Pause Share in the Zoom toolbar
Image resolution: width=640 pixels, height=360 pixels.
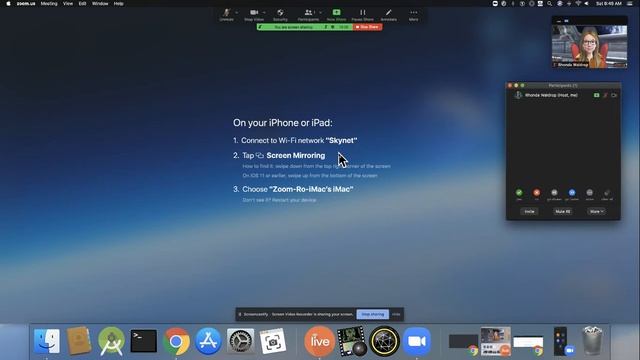coord(362,15)
